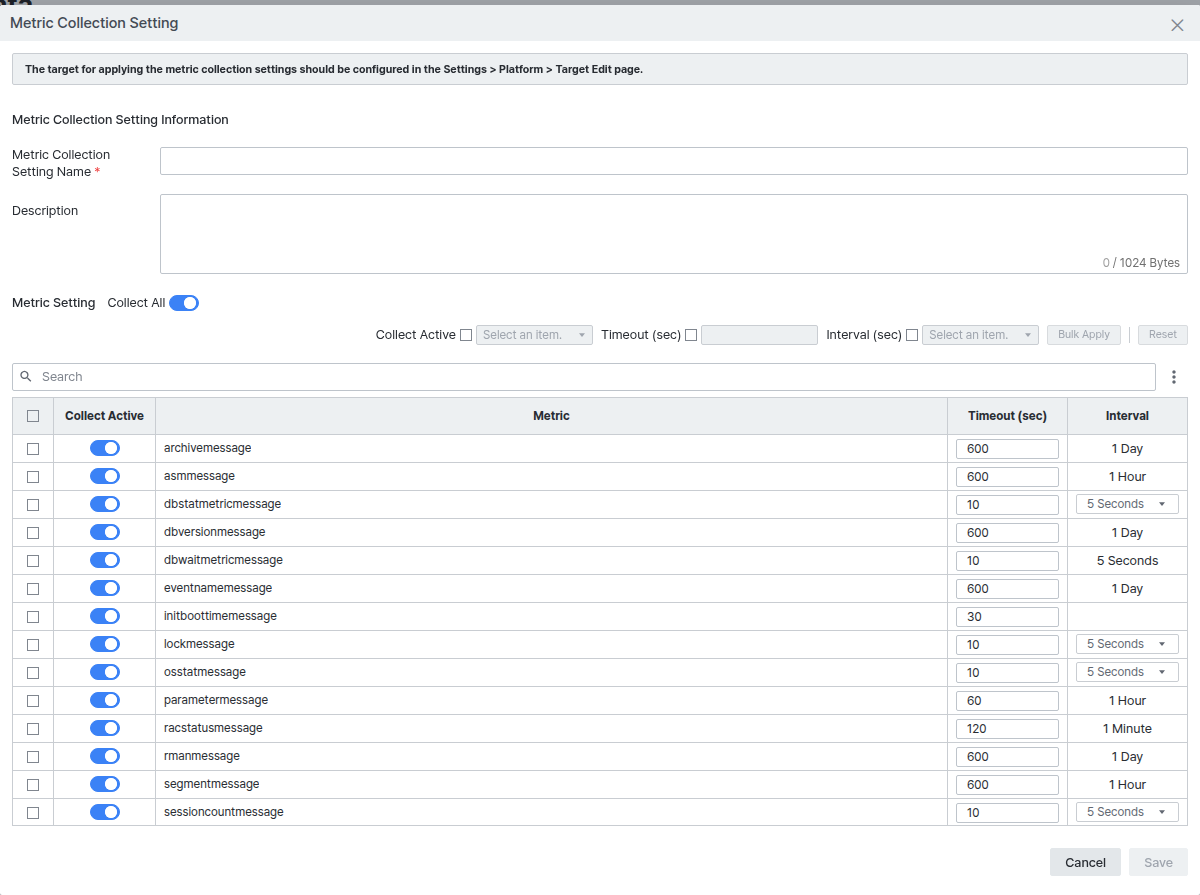
Task: Disable the dbstatmetricmessage collect toggle
Action: [x=105, y=504]
